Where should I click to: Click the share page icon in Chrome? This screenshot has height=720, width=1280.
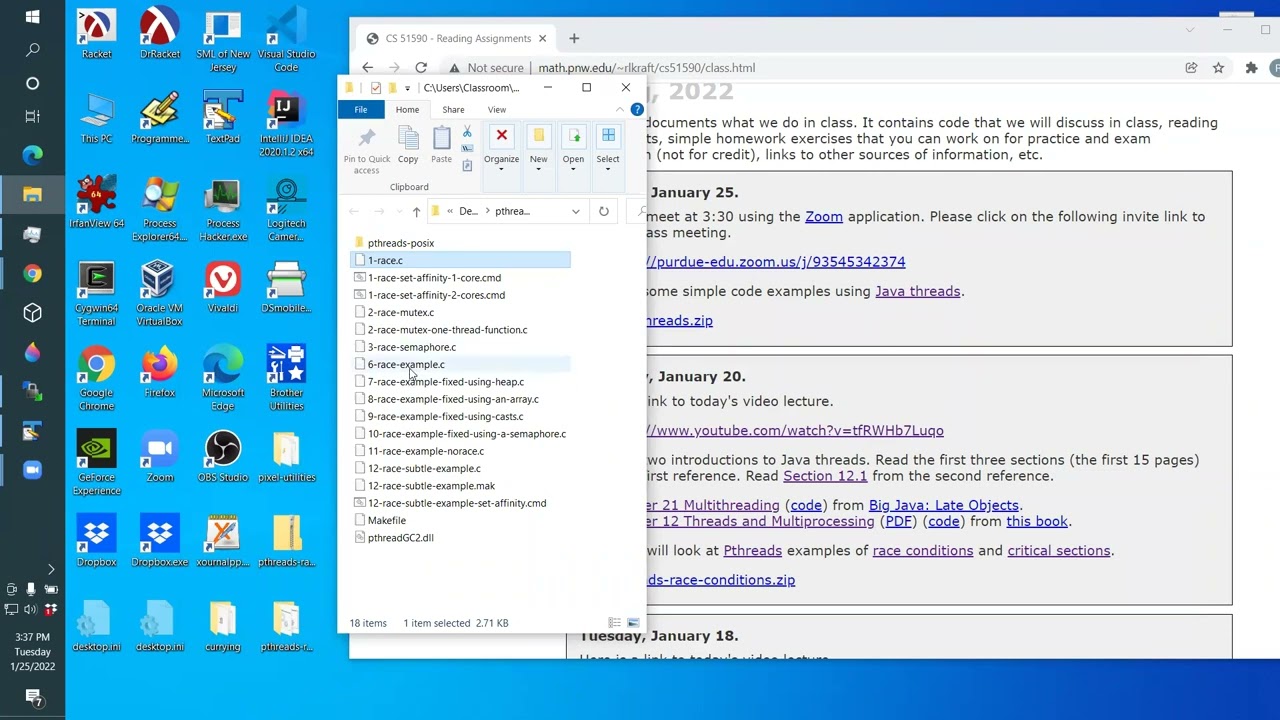coord(1191,68)
